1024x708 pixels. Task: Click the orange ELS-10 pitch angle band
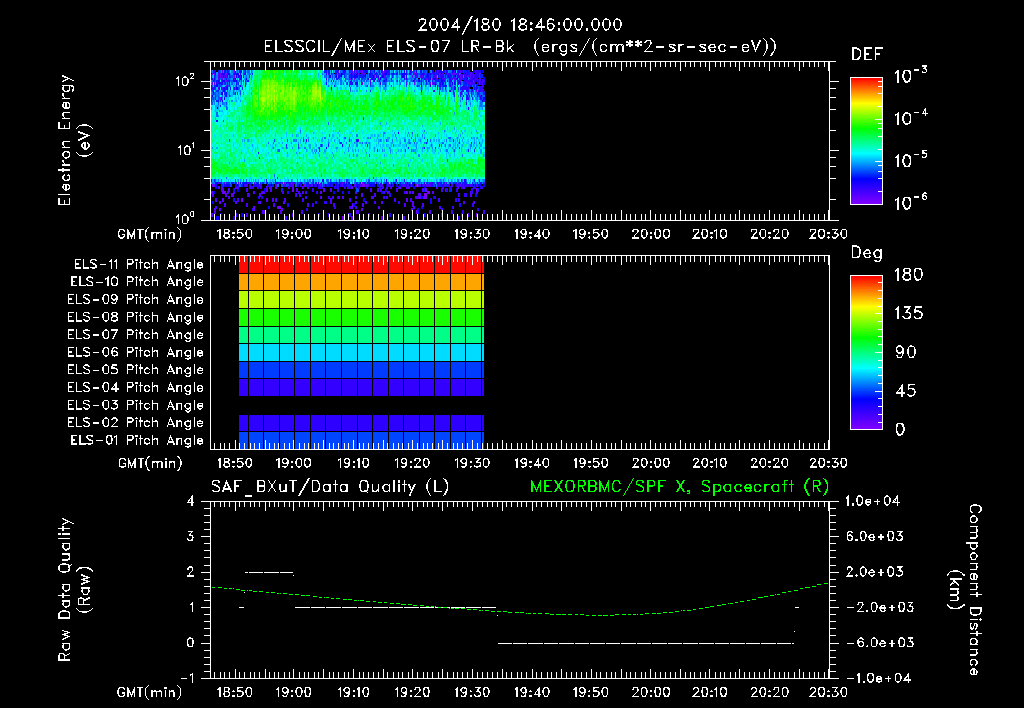pos(361,282)
